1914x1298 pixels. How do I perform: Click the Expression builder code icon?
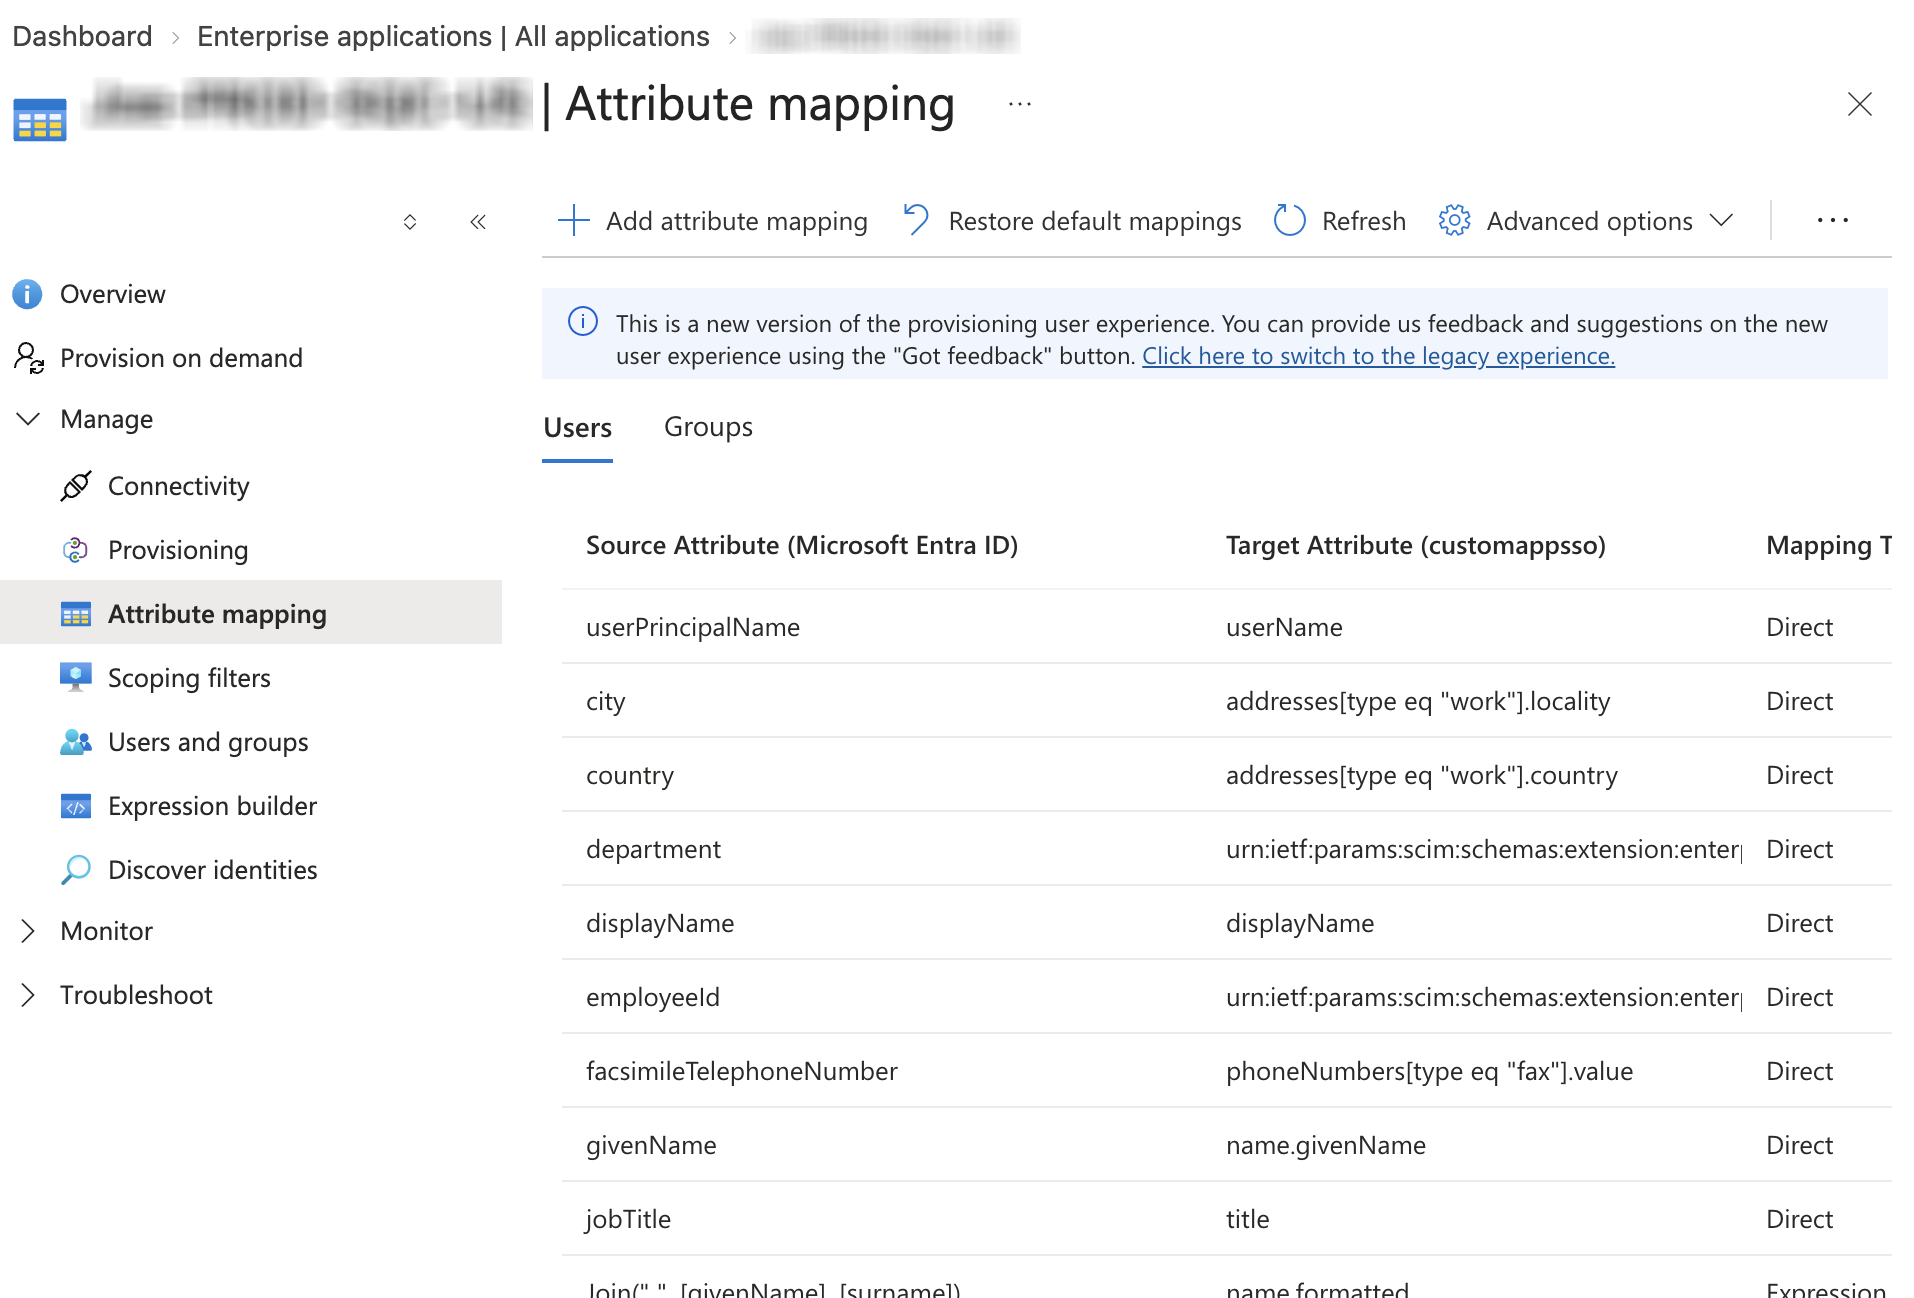[76, 806]
